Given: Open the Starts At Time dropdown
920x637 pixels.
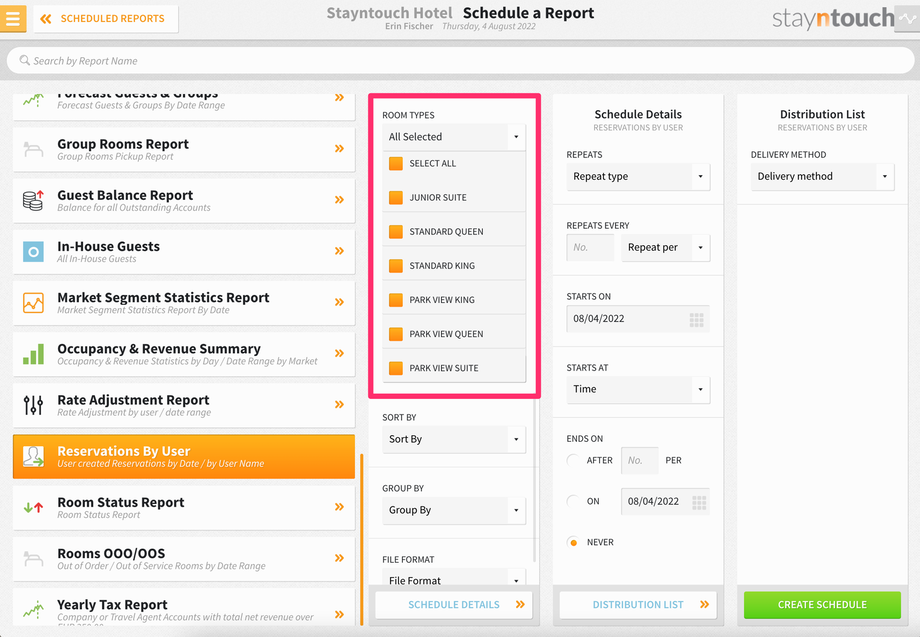Looking at the screenshot, I should (638, 389).
